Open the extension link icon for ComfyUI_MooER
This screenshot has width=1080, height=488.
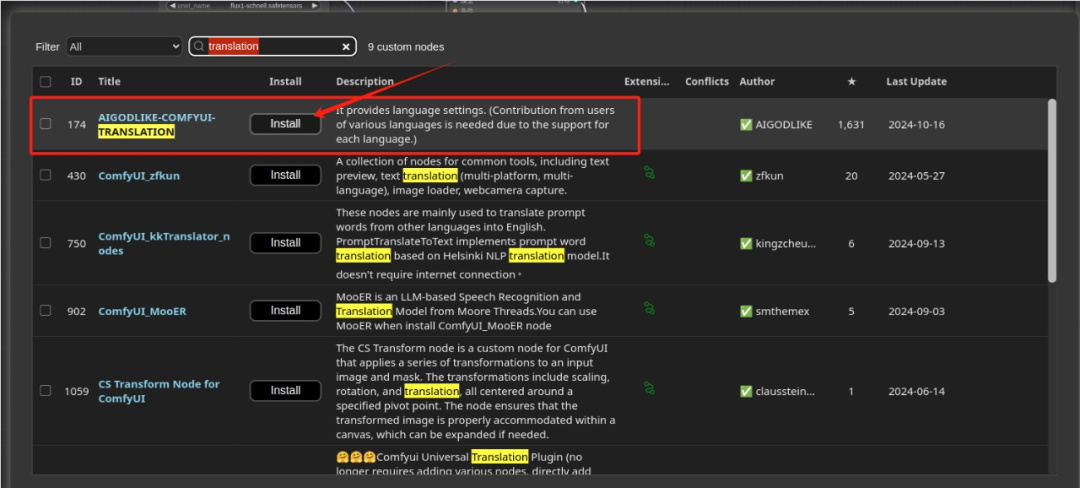648,308
